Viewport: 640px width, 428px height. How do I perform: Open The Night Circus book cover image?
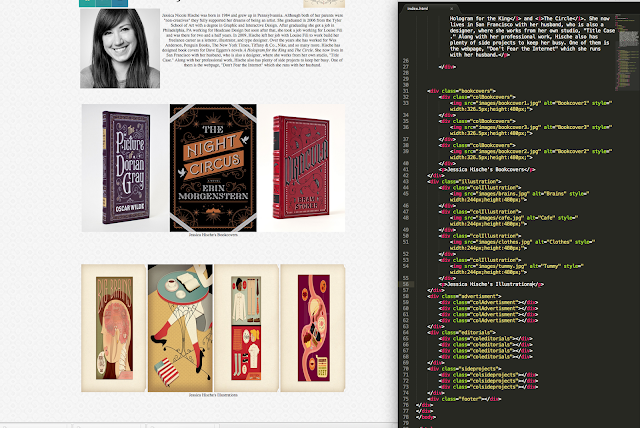point(213,168)
